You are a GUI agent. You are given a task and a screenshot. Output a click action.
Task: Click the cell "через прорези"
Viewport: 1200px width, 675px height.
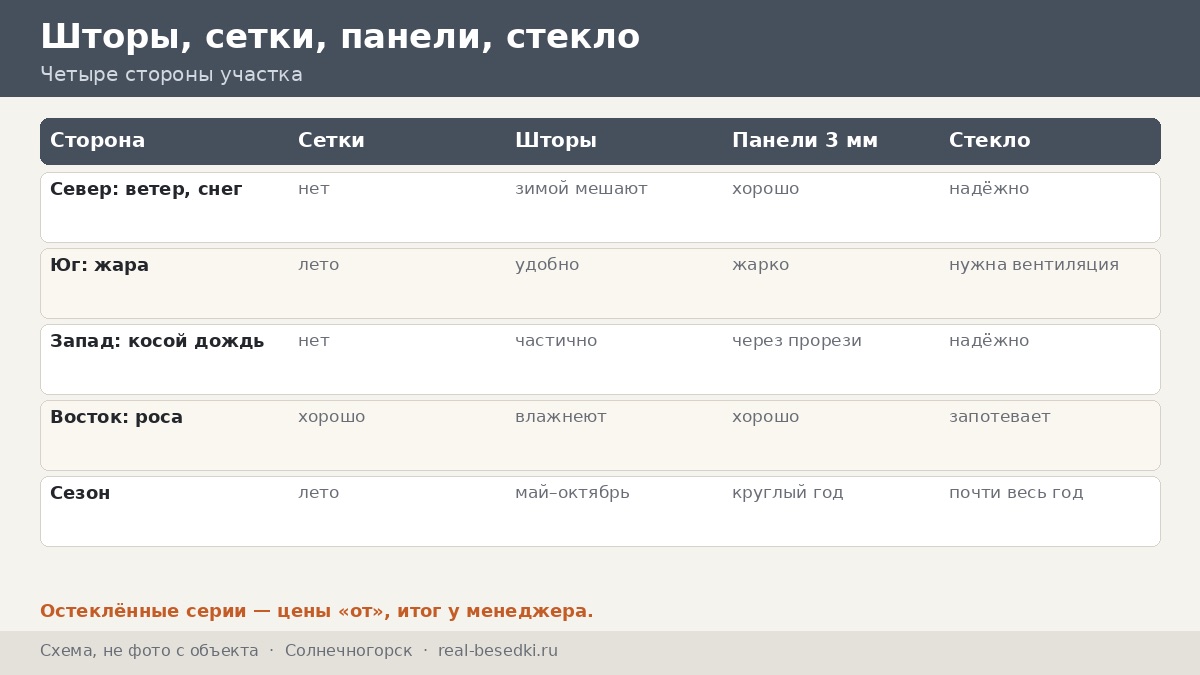tap(797, 341)
